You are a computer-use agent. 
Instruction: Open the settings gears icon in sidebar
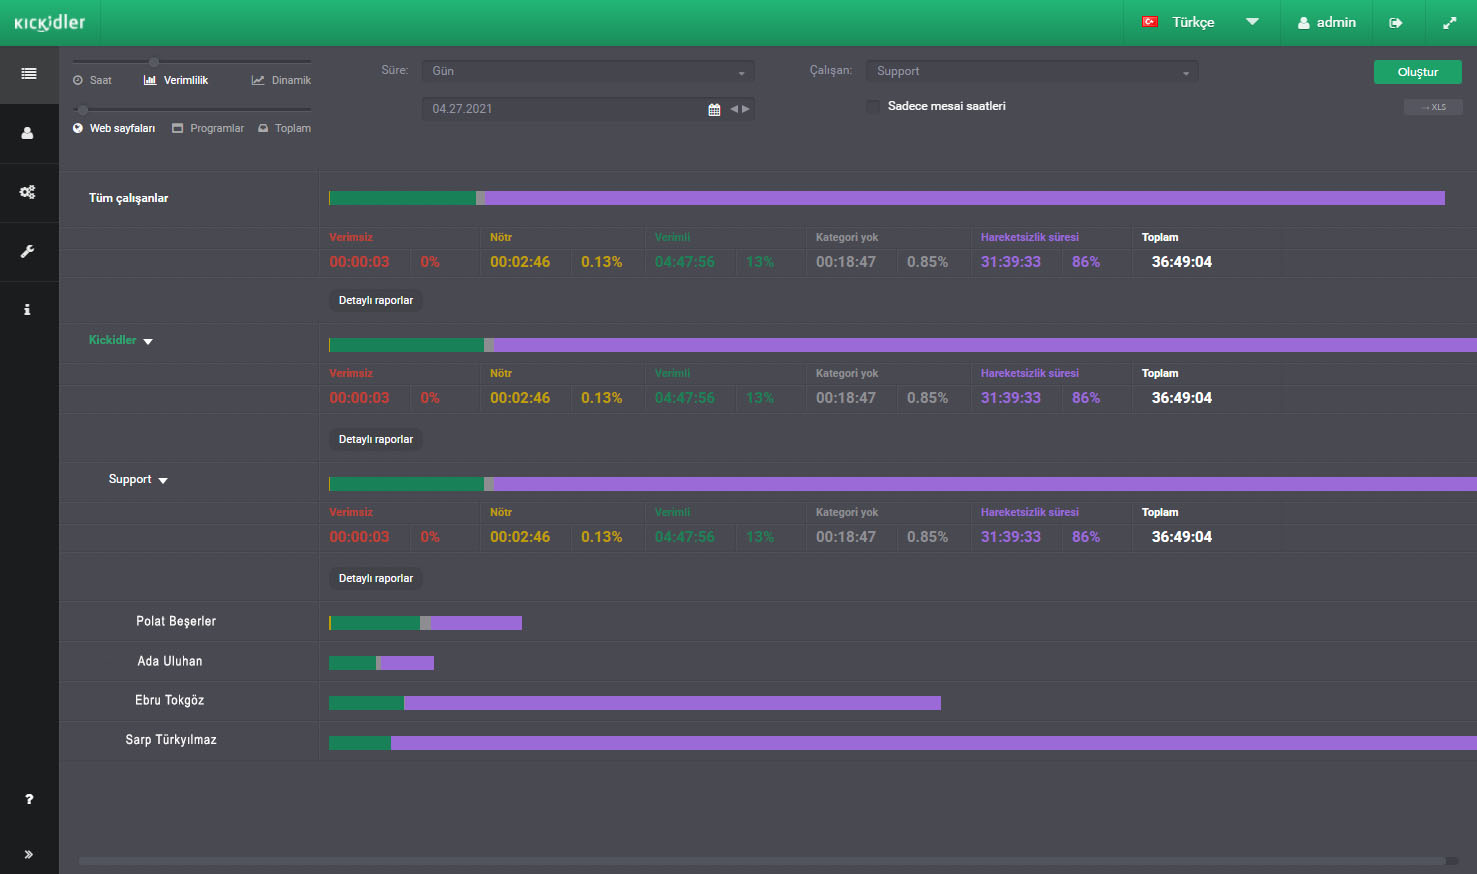(28, 192)
